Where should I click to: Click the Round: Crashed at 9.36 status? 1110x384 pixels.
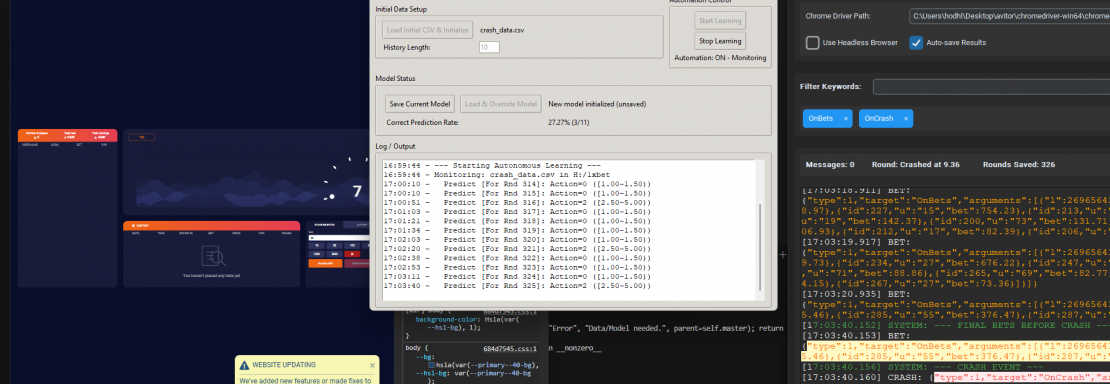coord(915,164)
